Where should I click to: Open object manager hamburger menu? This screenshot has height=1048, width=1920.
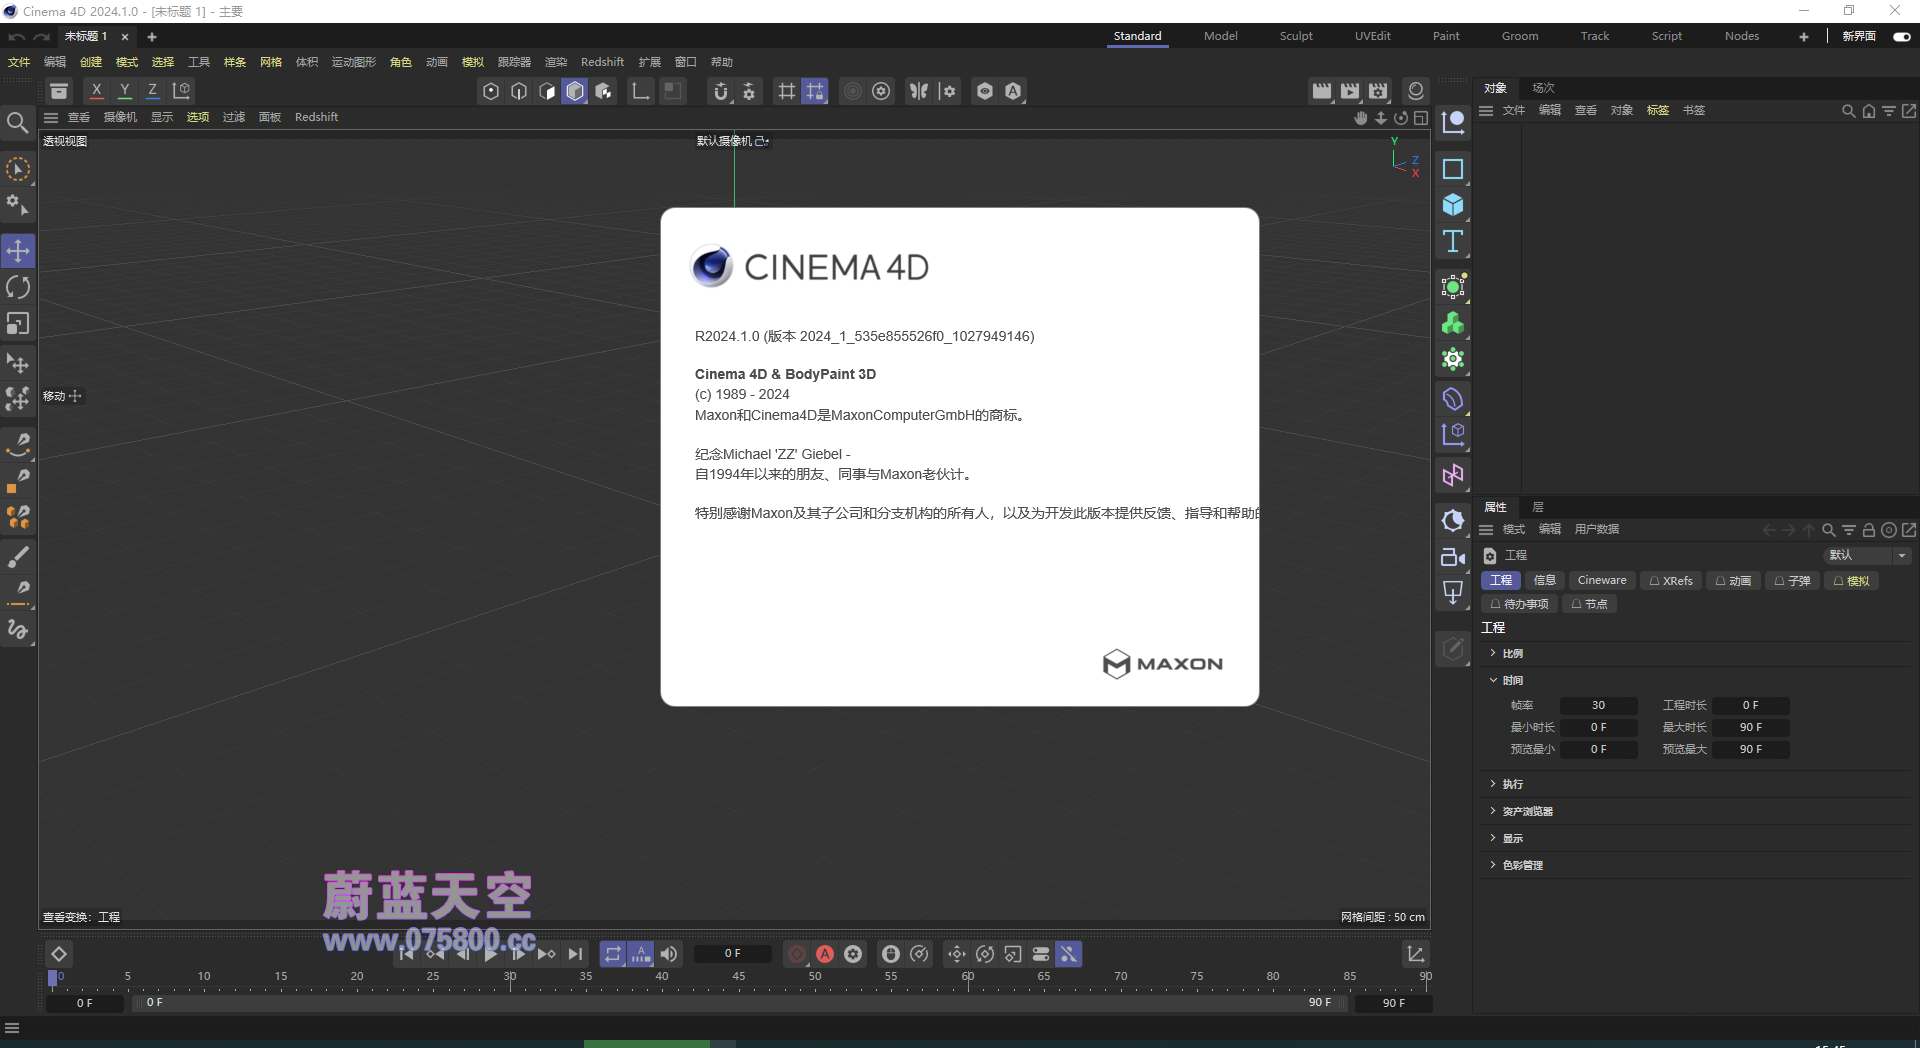click(x=1486, y=110)
